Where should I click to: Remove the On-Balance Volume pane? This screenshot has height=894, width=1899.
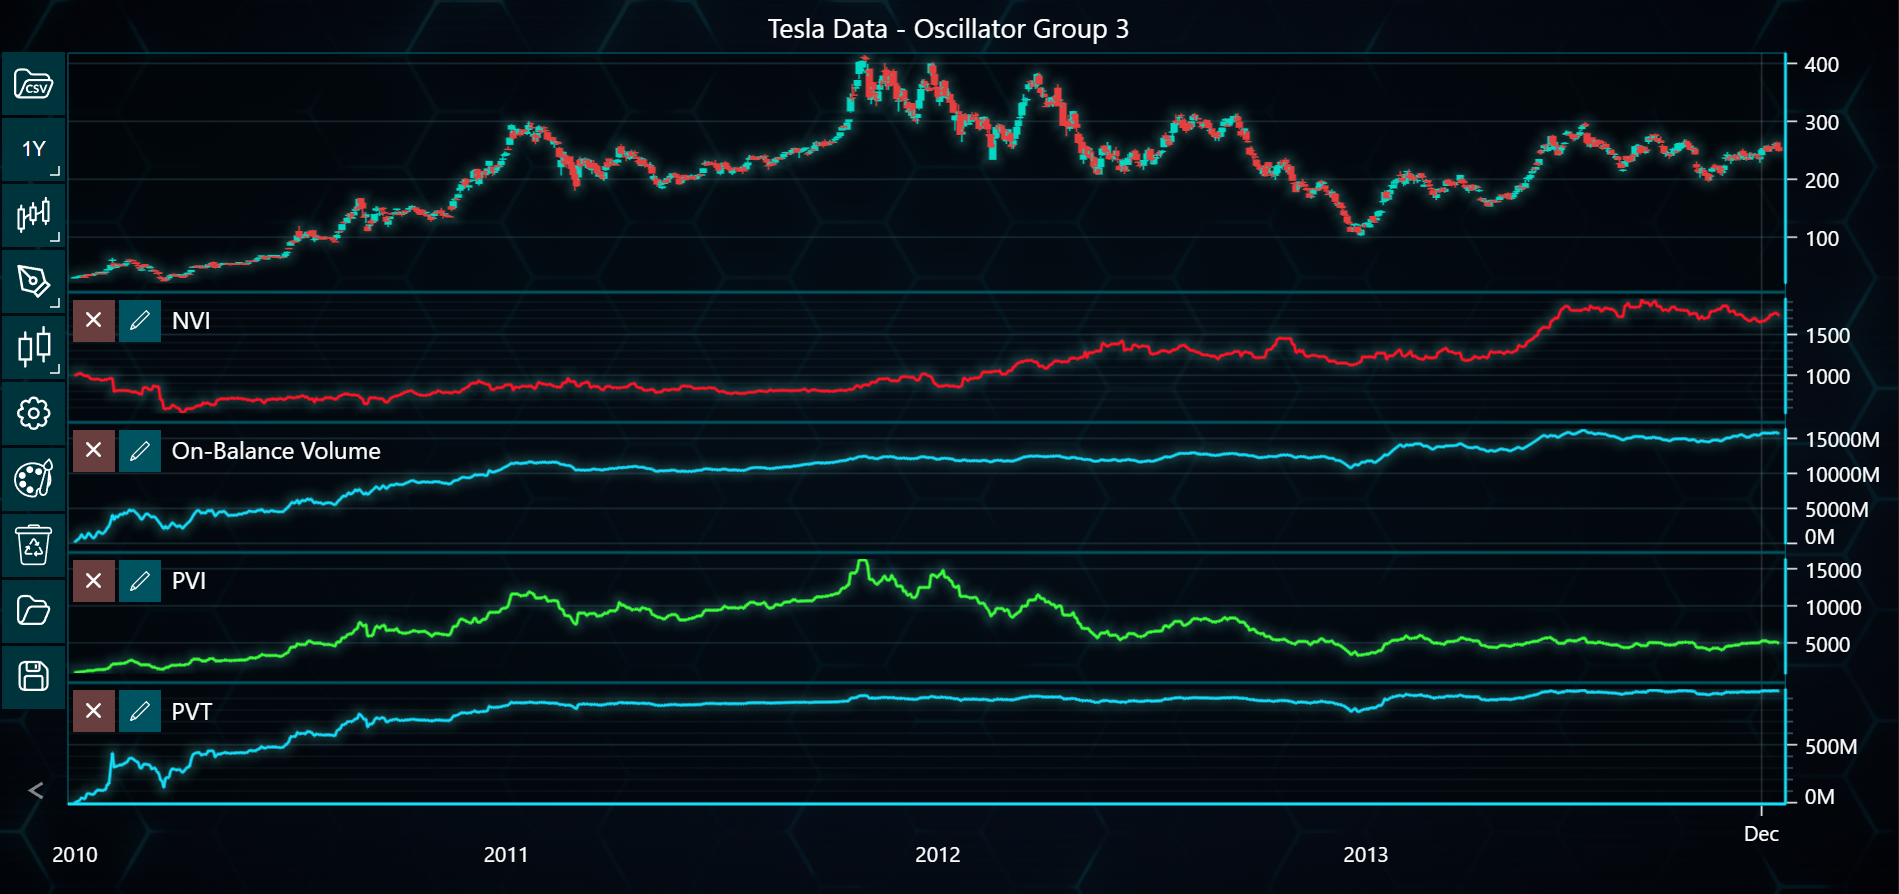[94, 451]
